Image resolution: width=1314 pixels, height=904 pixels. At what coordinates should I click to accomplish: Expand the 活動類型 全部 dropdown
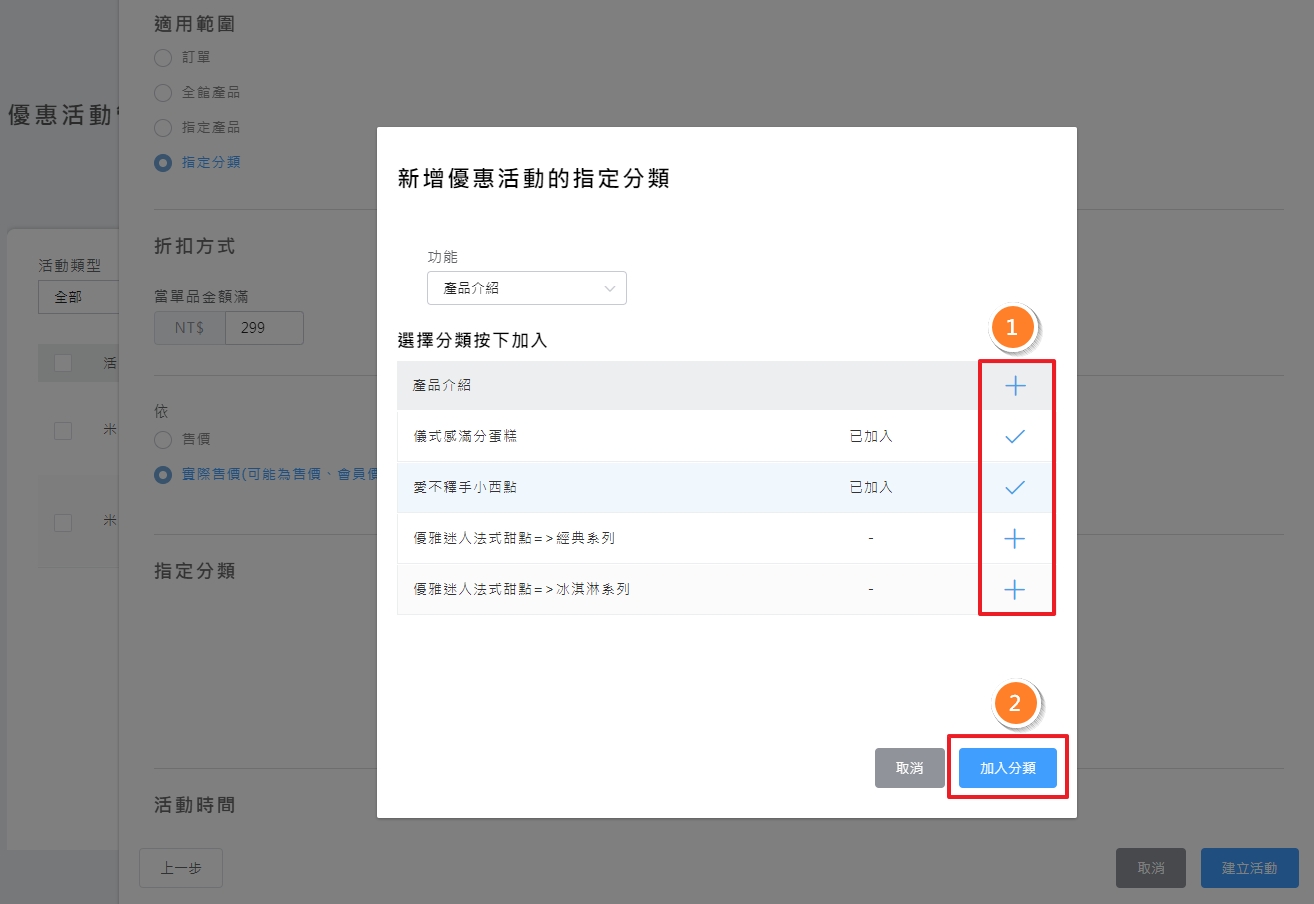pyautogui.click(x=78, y=297)
